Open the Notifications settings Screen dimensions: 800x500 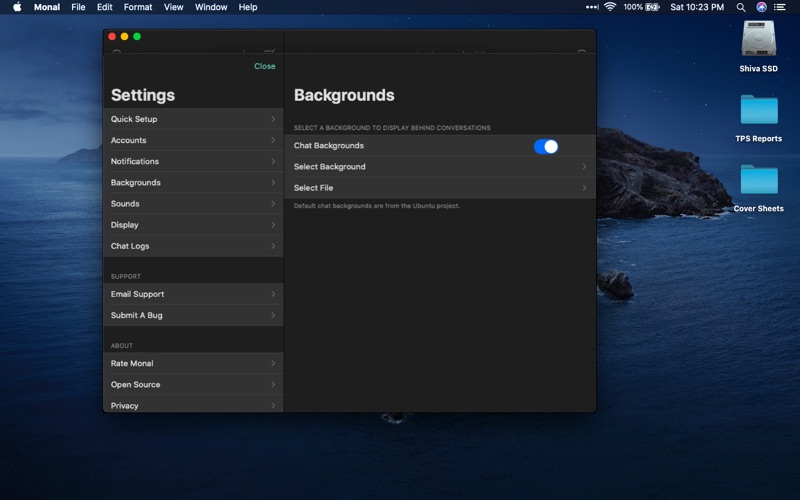click(193, 161)
